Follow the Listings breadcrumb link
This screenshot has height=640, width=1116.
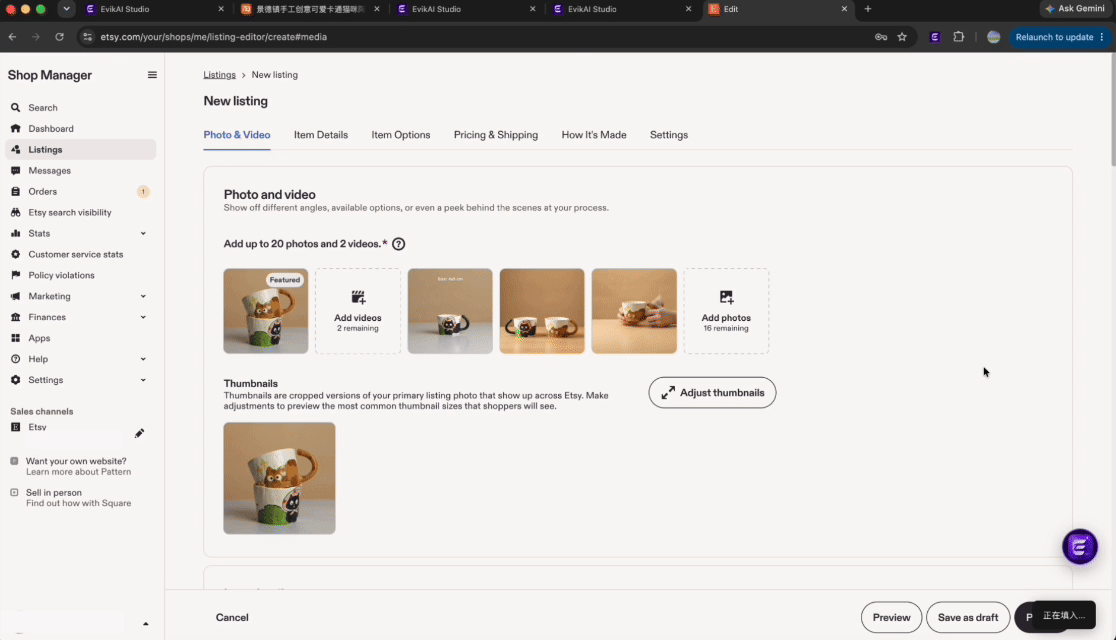(219, 75)
